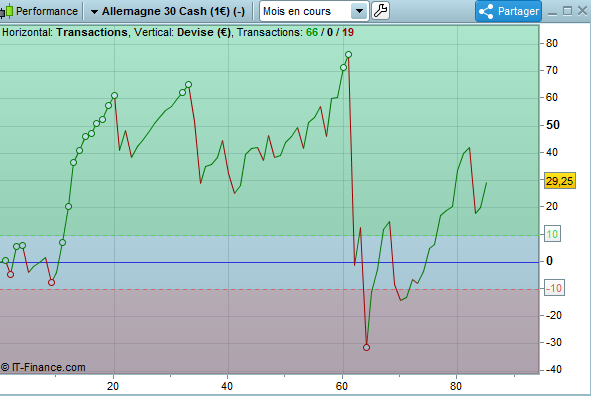Click the yellow 29,25 current value label
The width and height of the screenshot is (591, 396).
click(x=560, y=181)
